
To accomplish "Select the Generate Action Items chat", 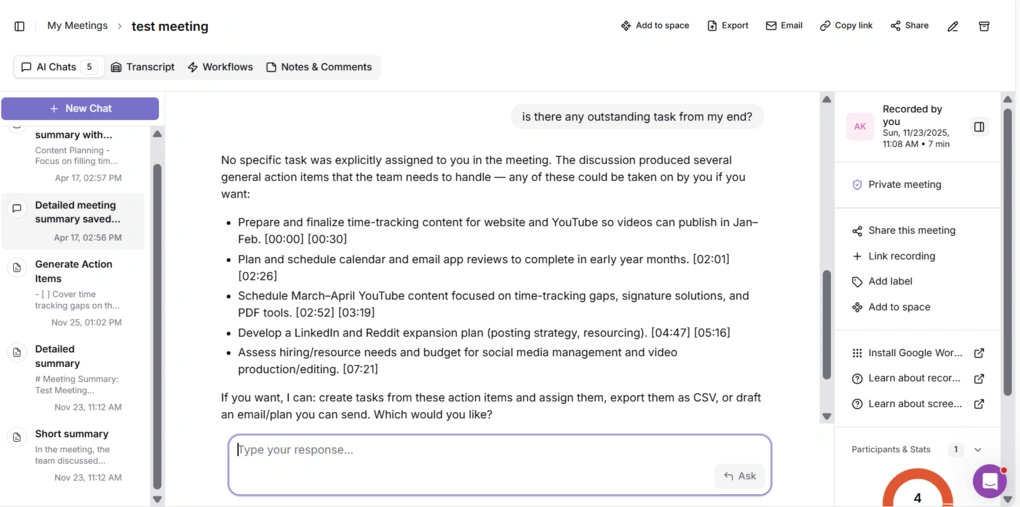I will [x=74, y=271].
